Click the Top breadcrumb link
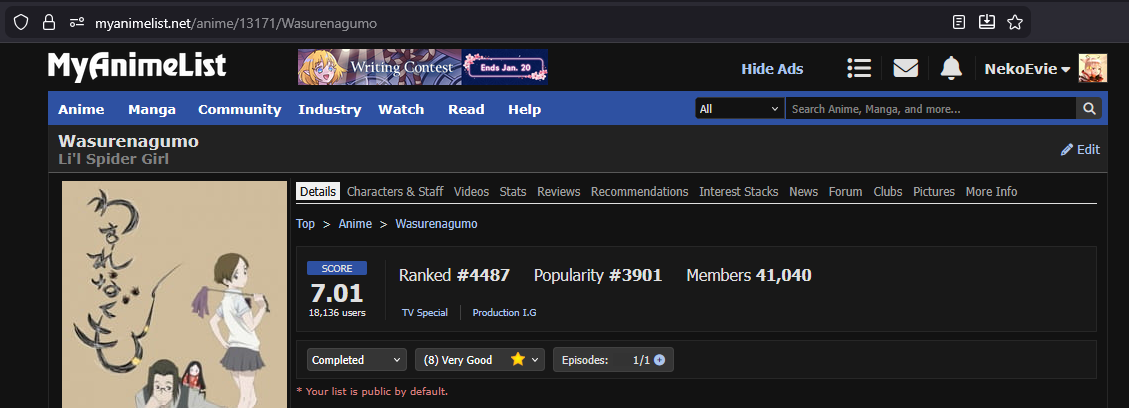The image size is (1129, 408). (305, 224)
